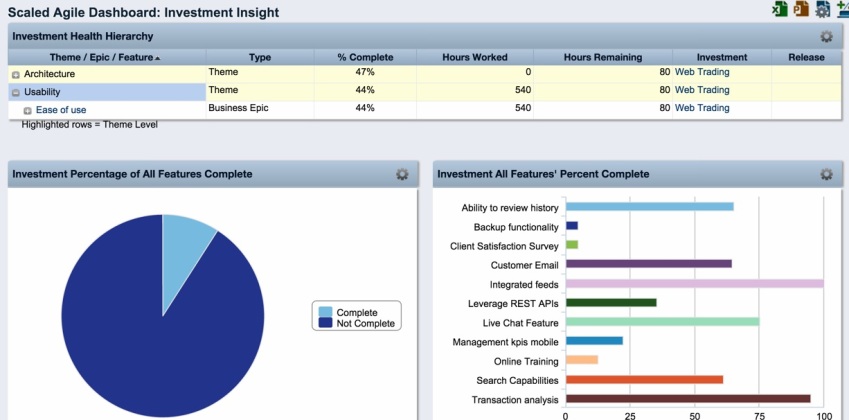Click the Transaction analysis bar
The width and height of the screenshot is (849, 420).
pos(688,399)
